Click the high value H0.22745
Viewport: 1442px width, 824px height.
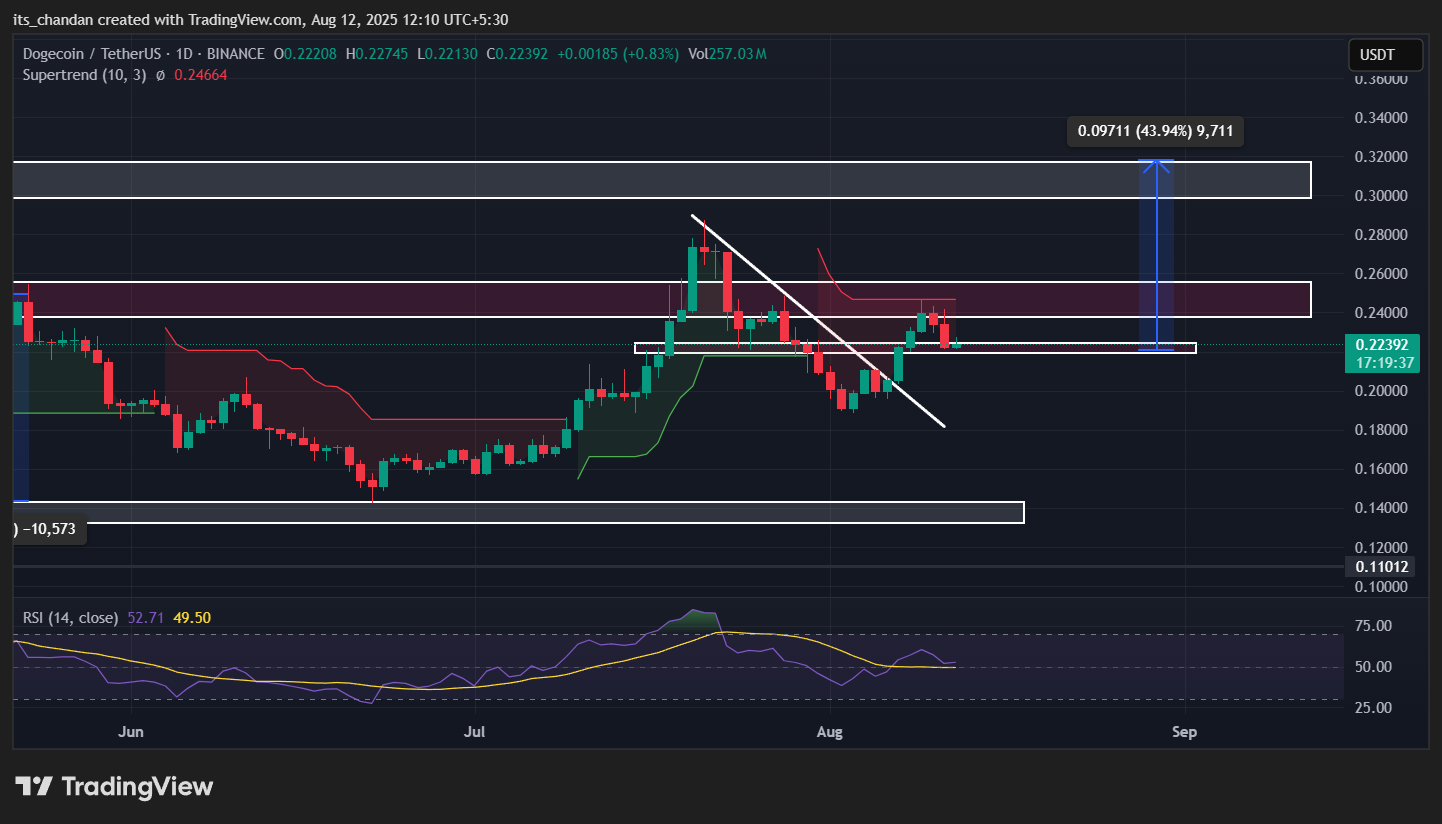tap(377, 54)
